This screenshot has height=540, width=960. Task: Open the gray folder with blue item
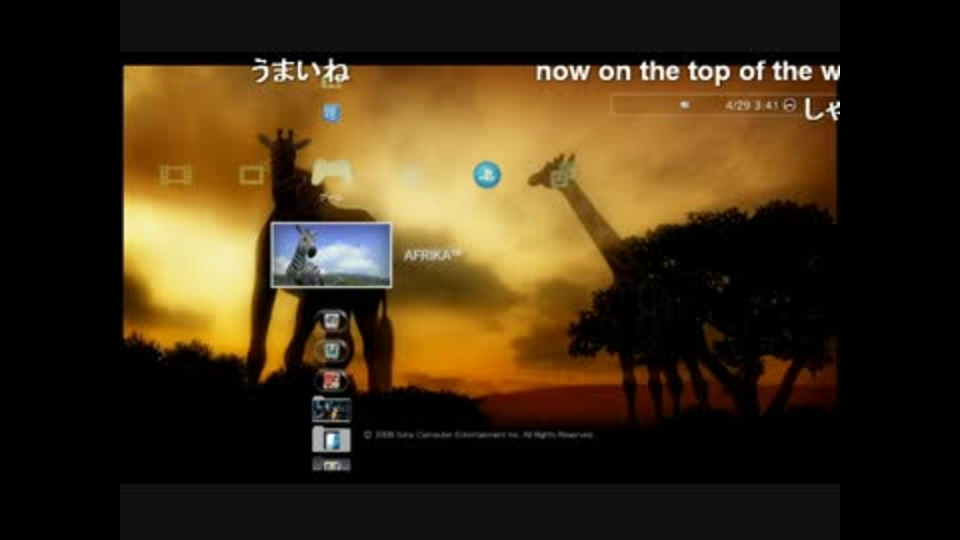(x=331, y=440)
